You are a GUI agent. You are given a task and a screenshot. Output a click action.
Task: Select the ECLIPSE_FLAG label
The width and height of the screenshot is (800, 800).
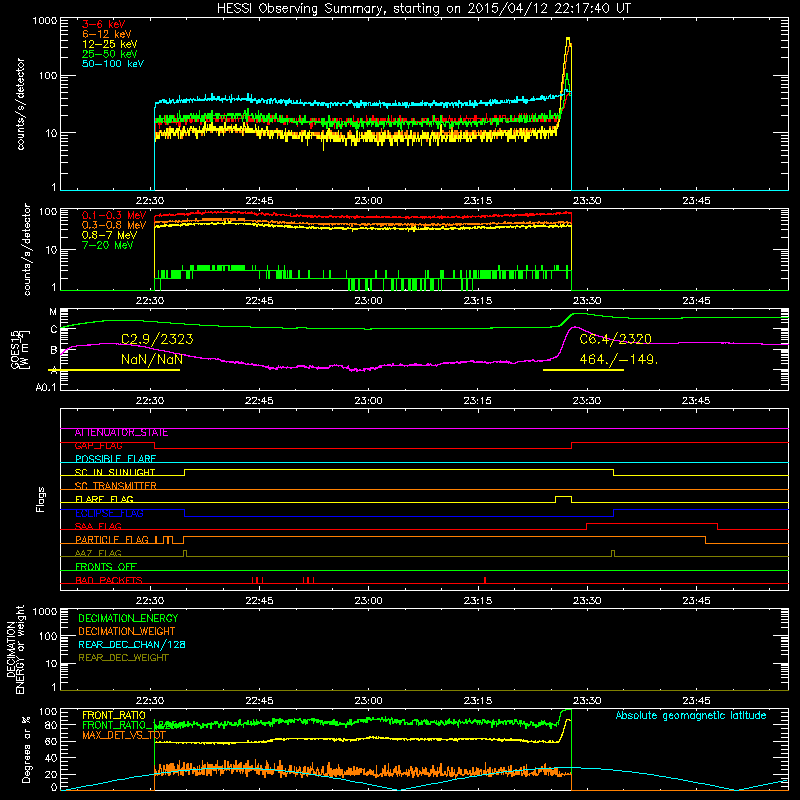(x=109, y=513)
